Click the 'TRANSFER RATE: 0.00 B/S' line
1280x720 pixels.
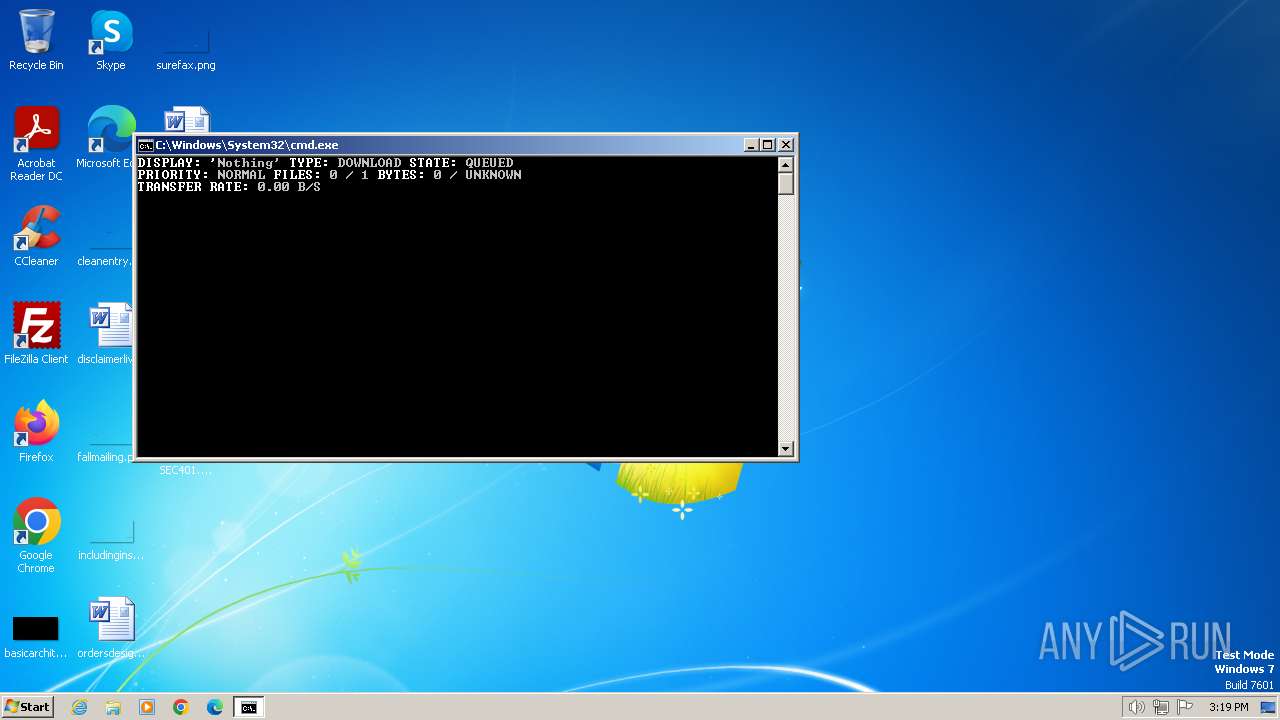click(229, 187)
